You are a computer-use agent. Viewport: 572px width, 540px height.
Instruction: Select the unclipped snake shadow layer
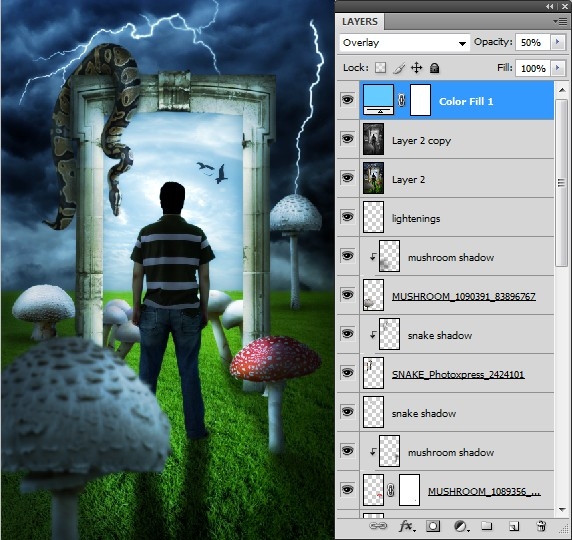tap(456, 412)
